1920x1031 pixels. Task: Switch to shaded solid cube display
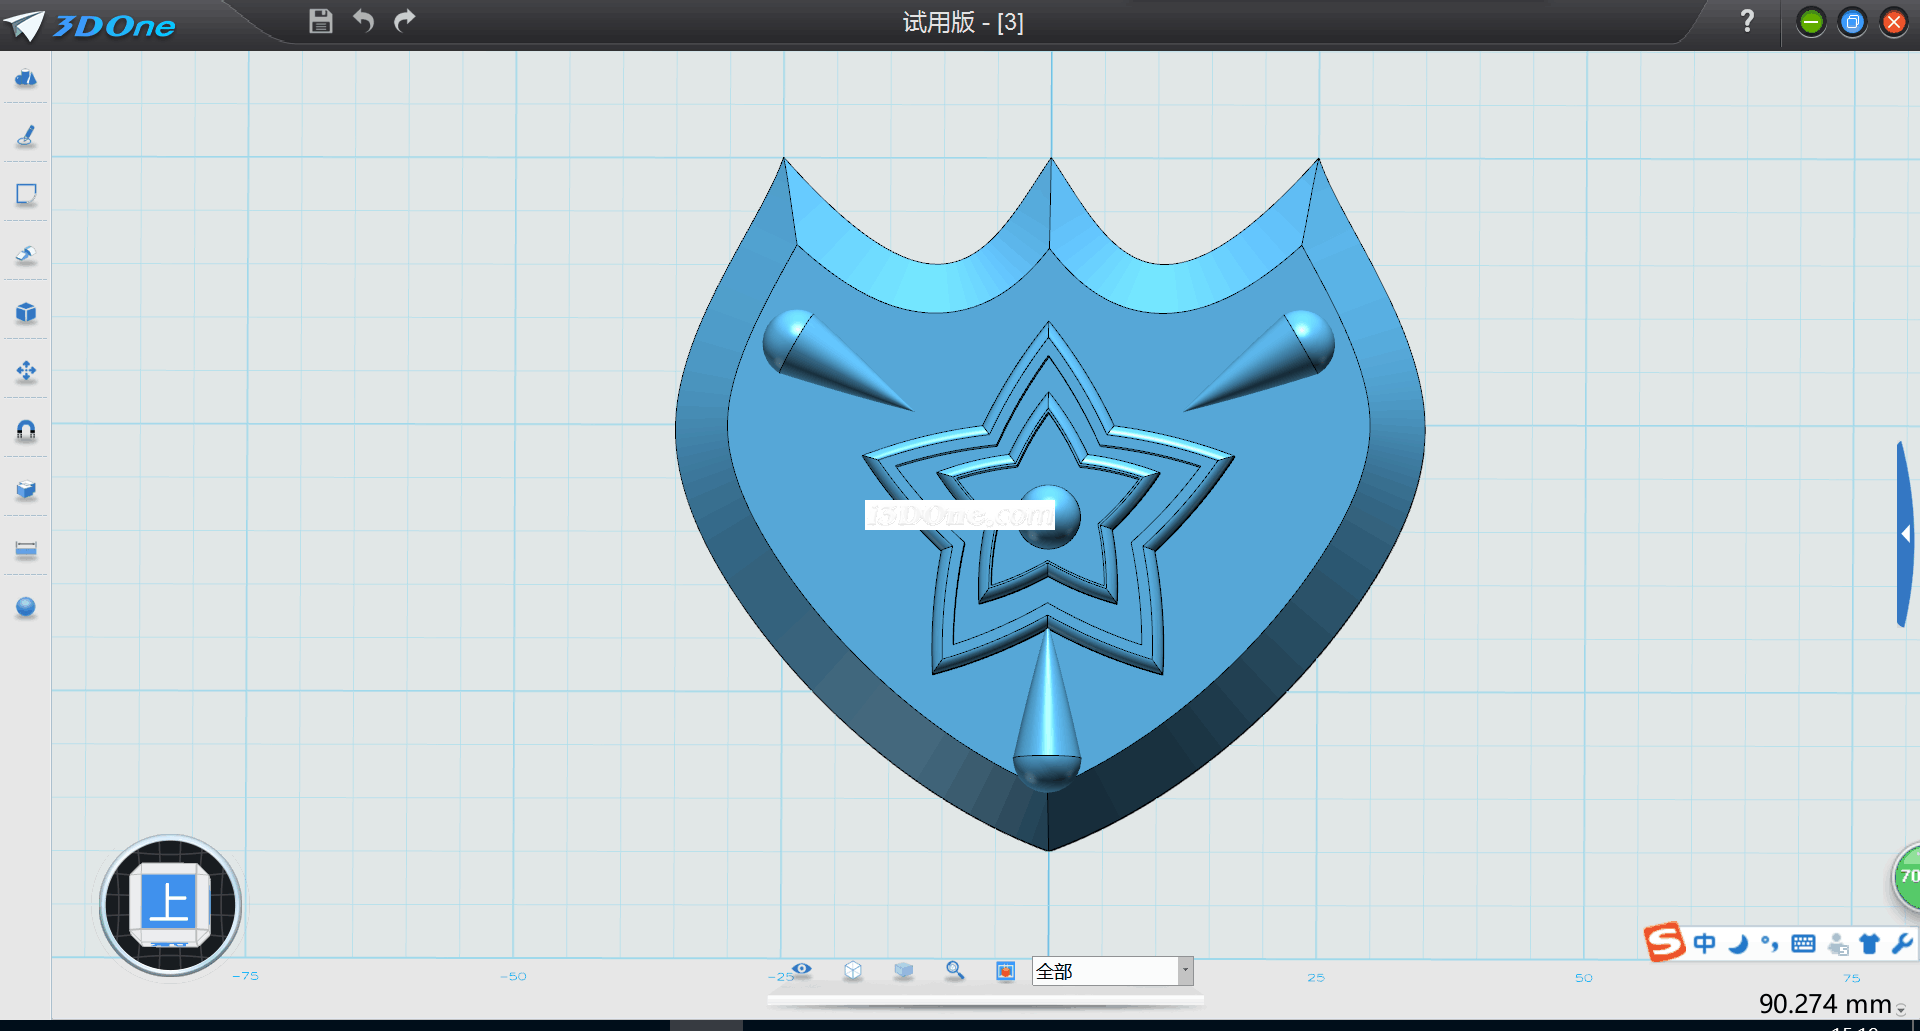(x=904, y=970)
